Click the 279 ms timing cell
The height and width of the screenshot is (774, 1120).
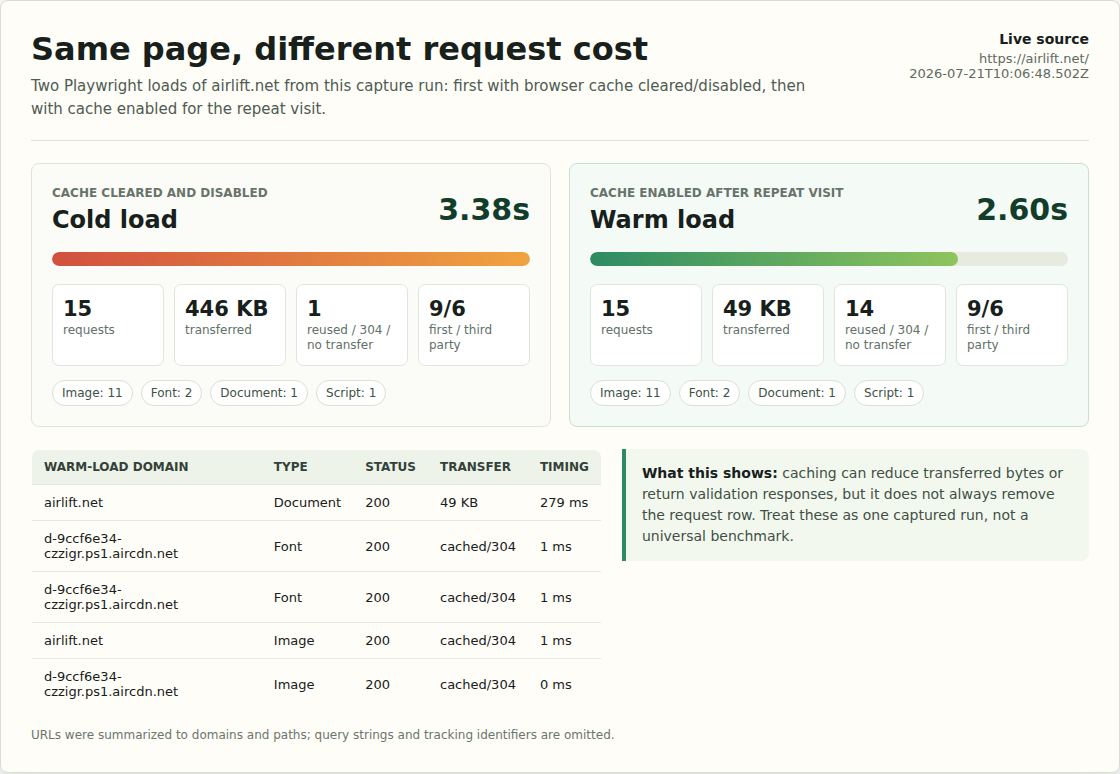564,503
